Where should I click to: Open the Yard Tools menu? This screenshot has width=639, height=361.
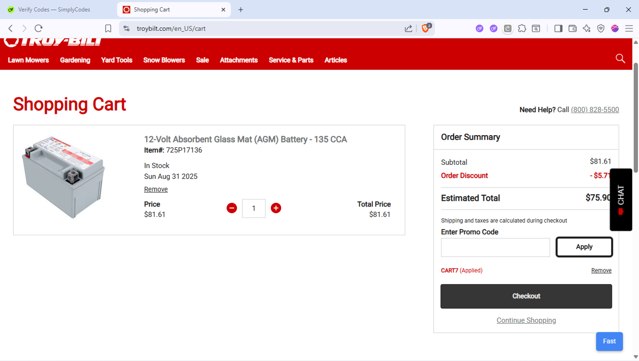click(117, 60)
